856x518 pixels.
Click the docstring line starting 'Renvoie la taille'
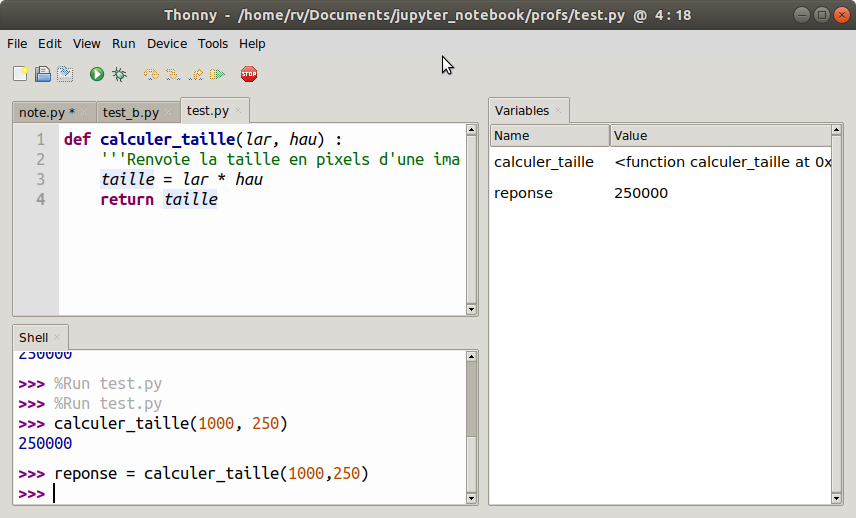click(x=280, y=159)
